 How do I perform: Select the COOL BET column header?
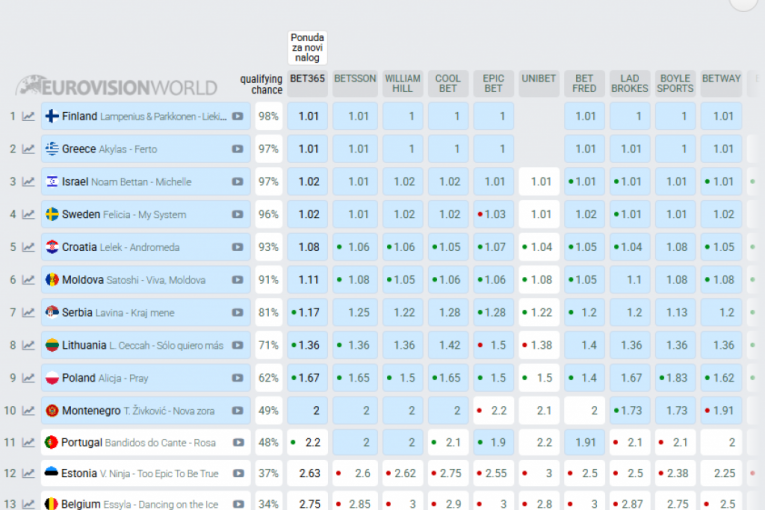pos(448,83)
